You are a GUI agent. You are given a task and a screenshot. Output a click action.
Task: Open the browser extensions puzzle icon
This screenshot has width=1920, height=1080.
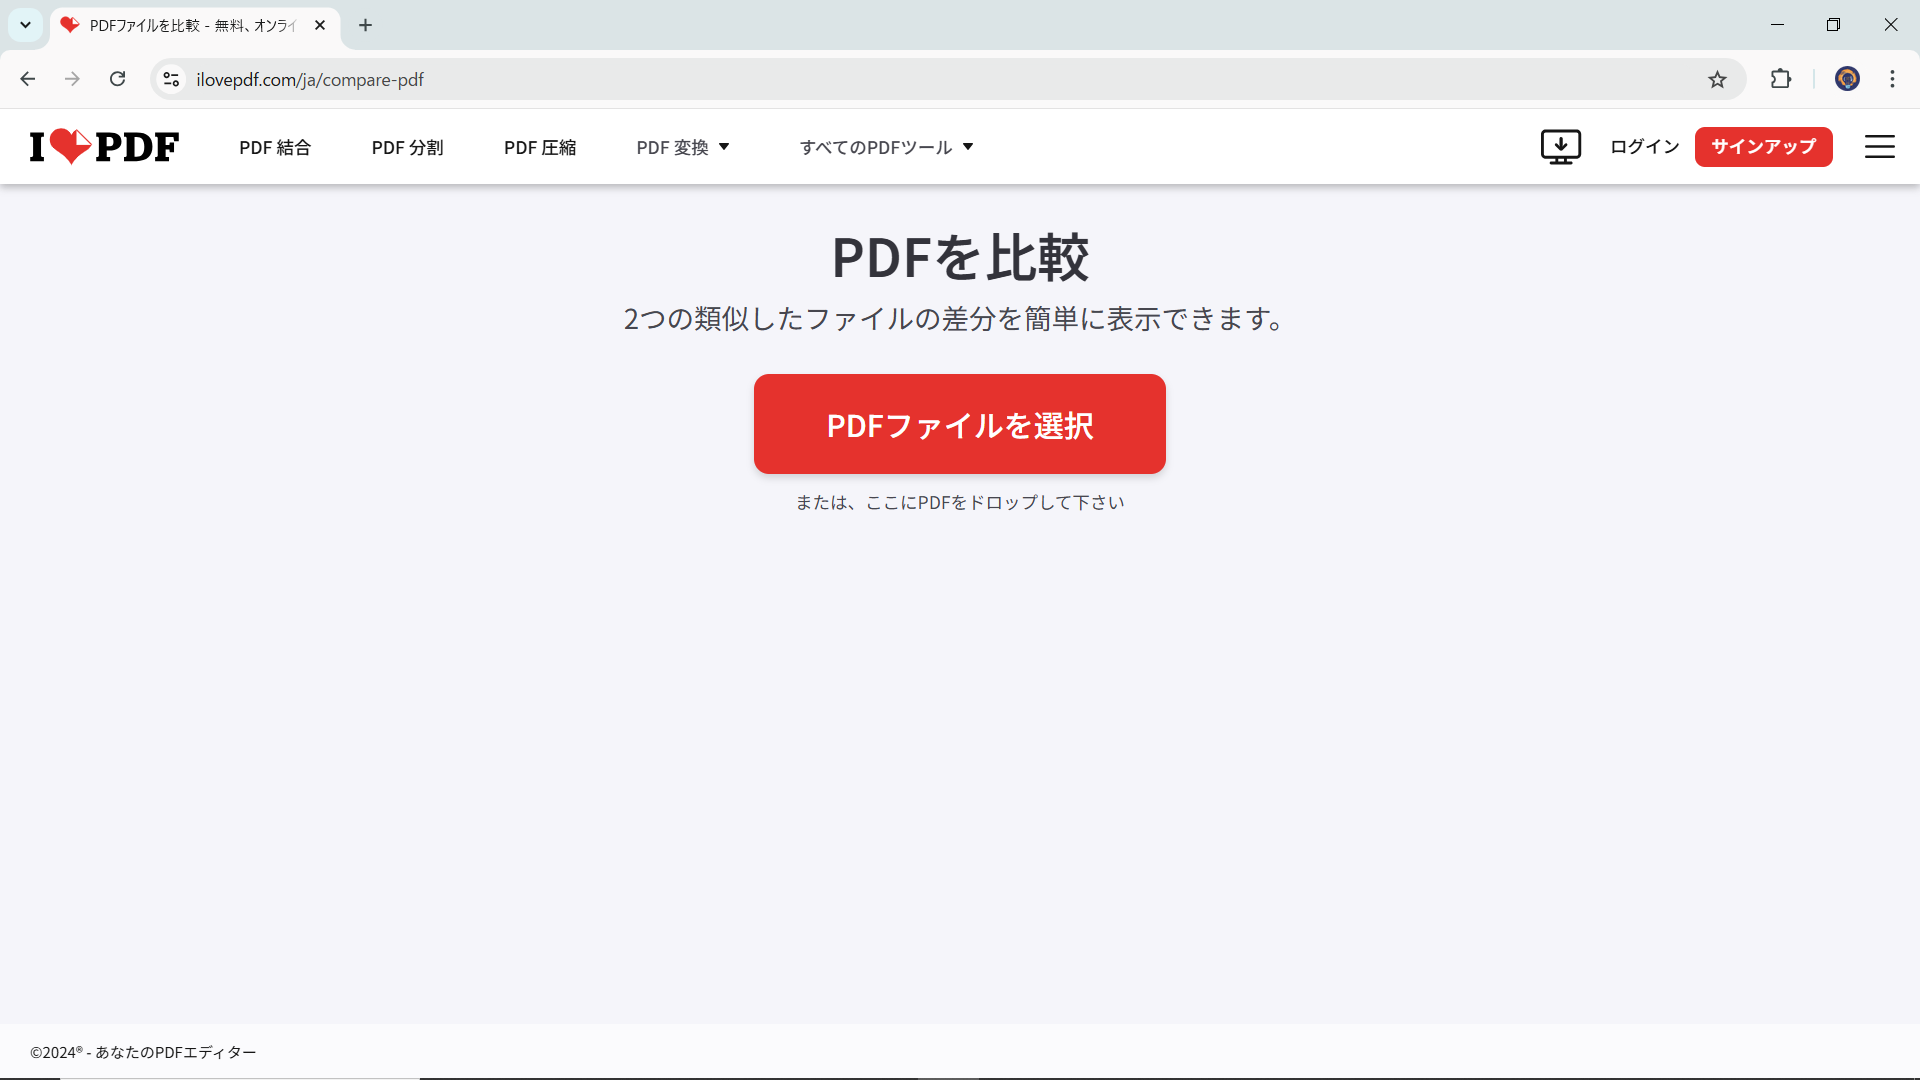pyautogui.click(x=1781, y=79)
